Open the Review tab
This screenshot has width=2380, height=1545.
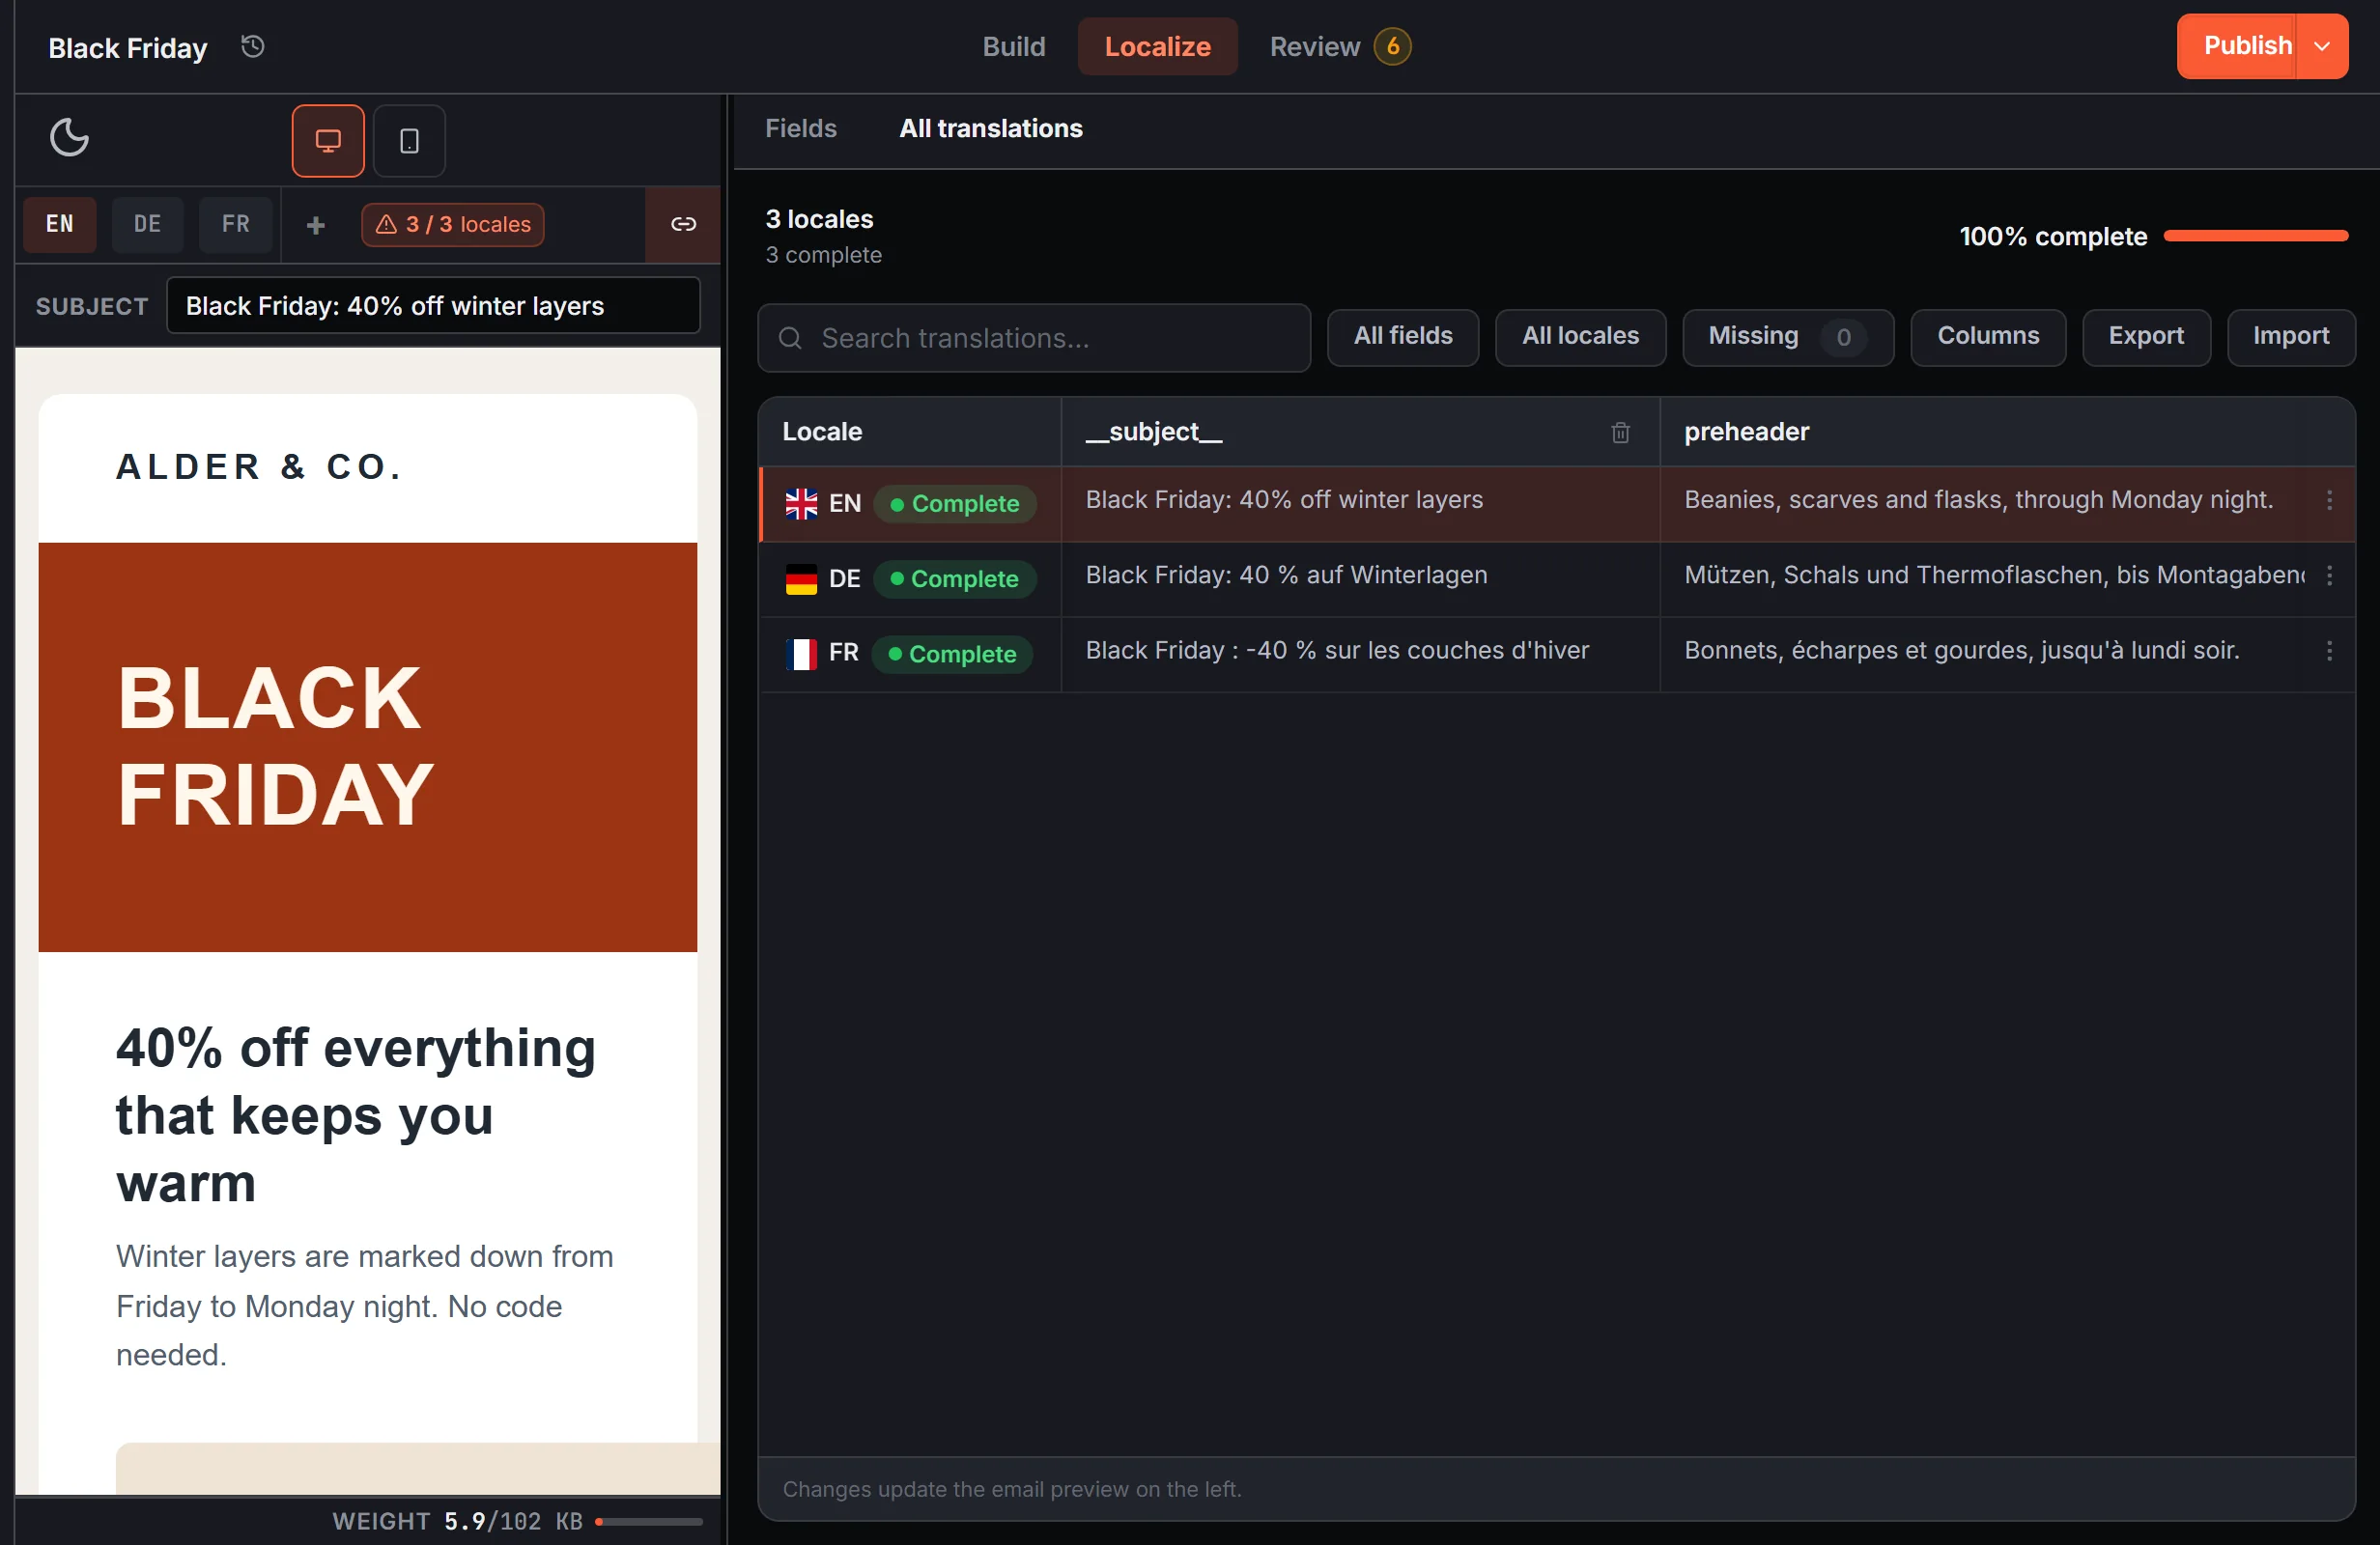click(1339, 46)
